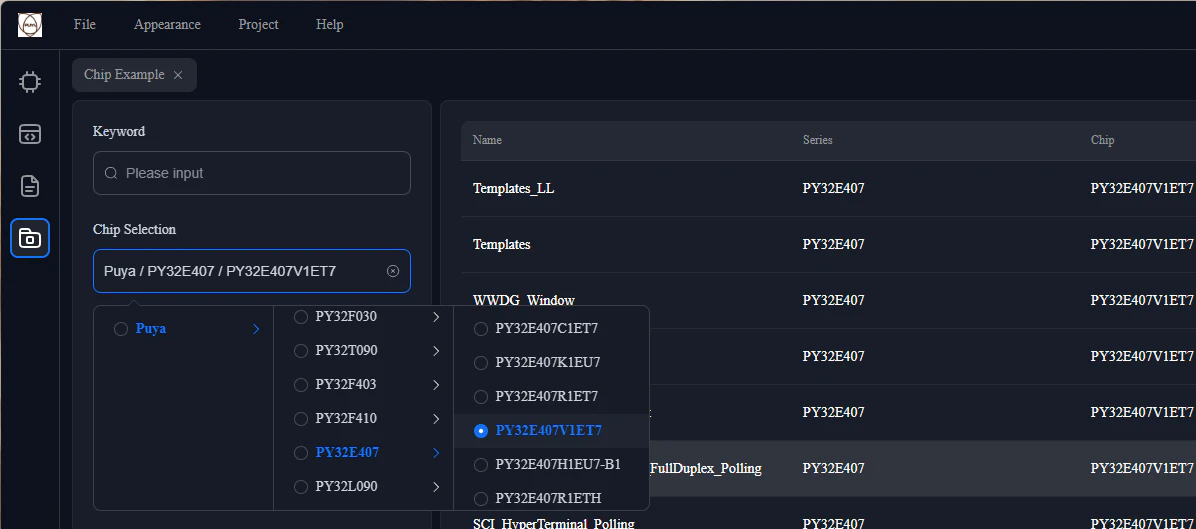The width and height of the screenshot is (1196, 529).
Task: Select the PY32F410 radio button
Action: pos(301,418)
